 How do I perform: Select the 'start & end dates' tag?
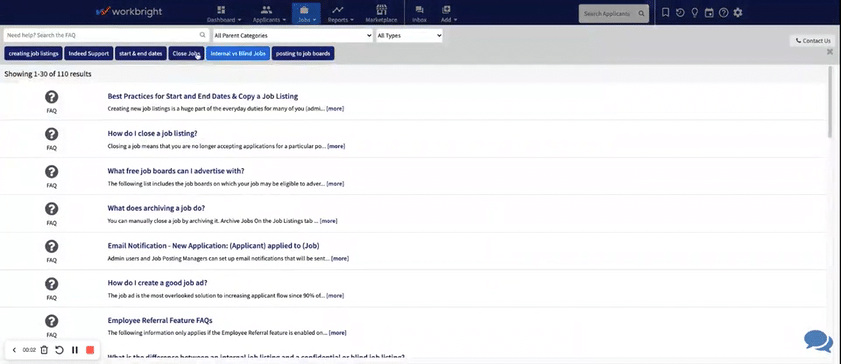141,54
